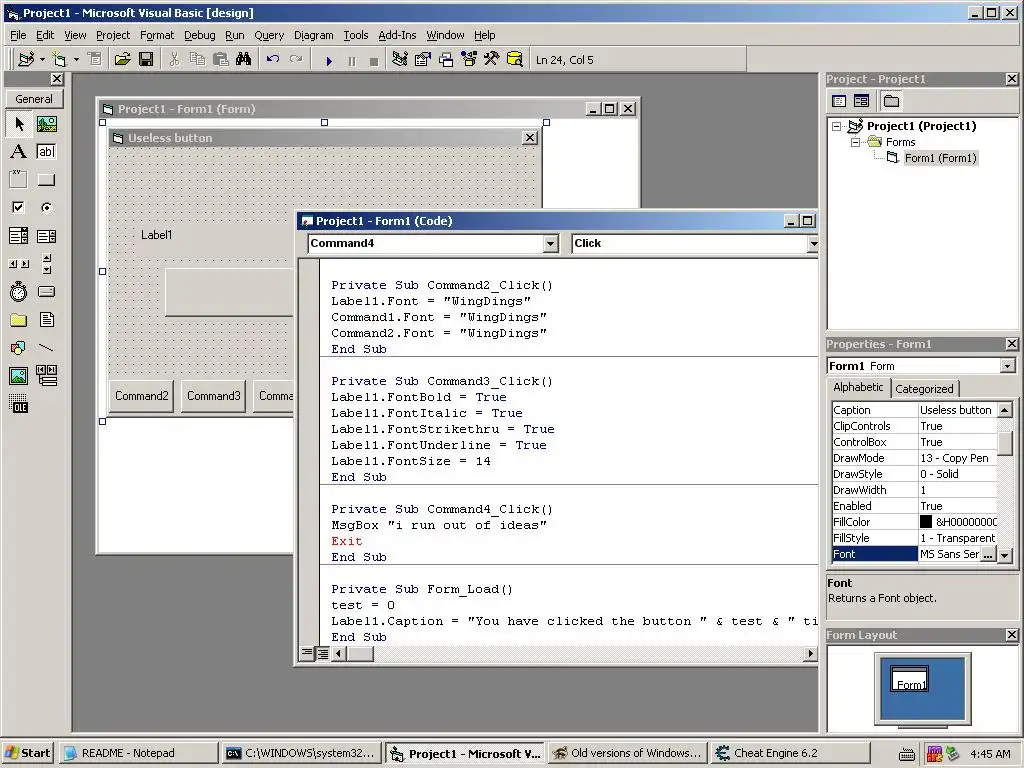Select the OptionButton tool in toolbox
The height and width of the screenshot is (768, 1024).
(46, 208)
